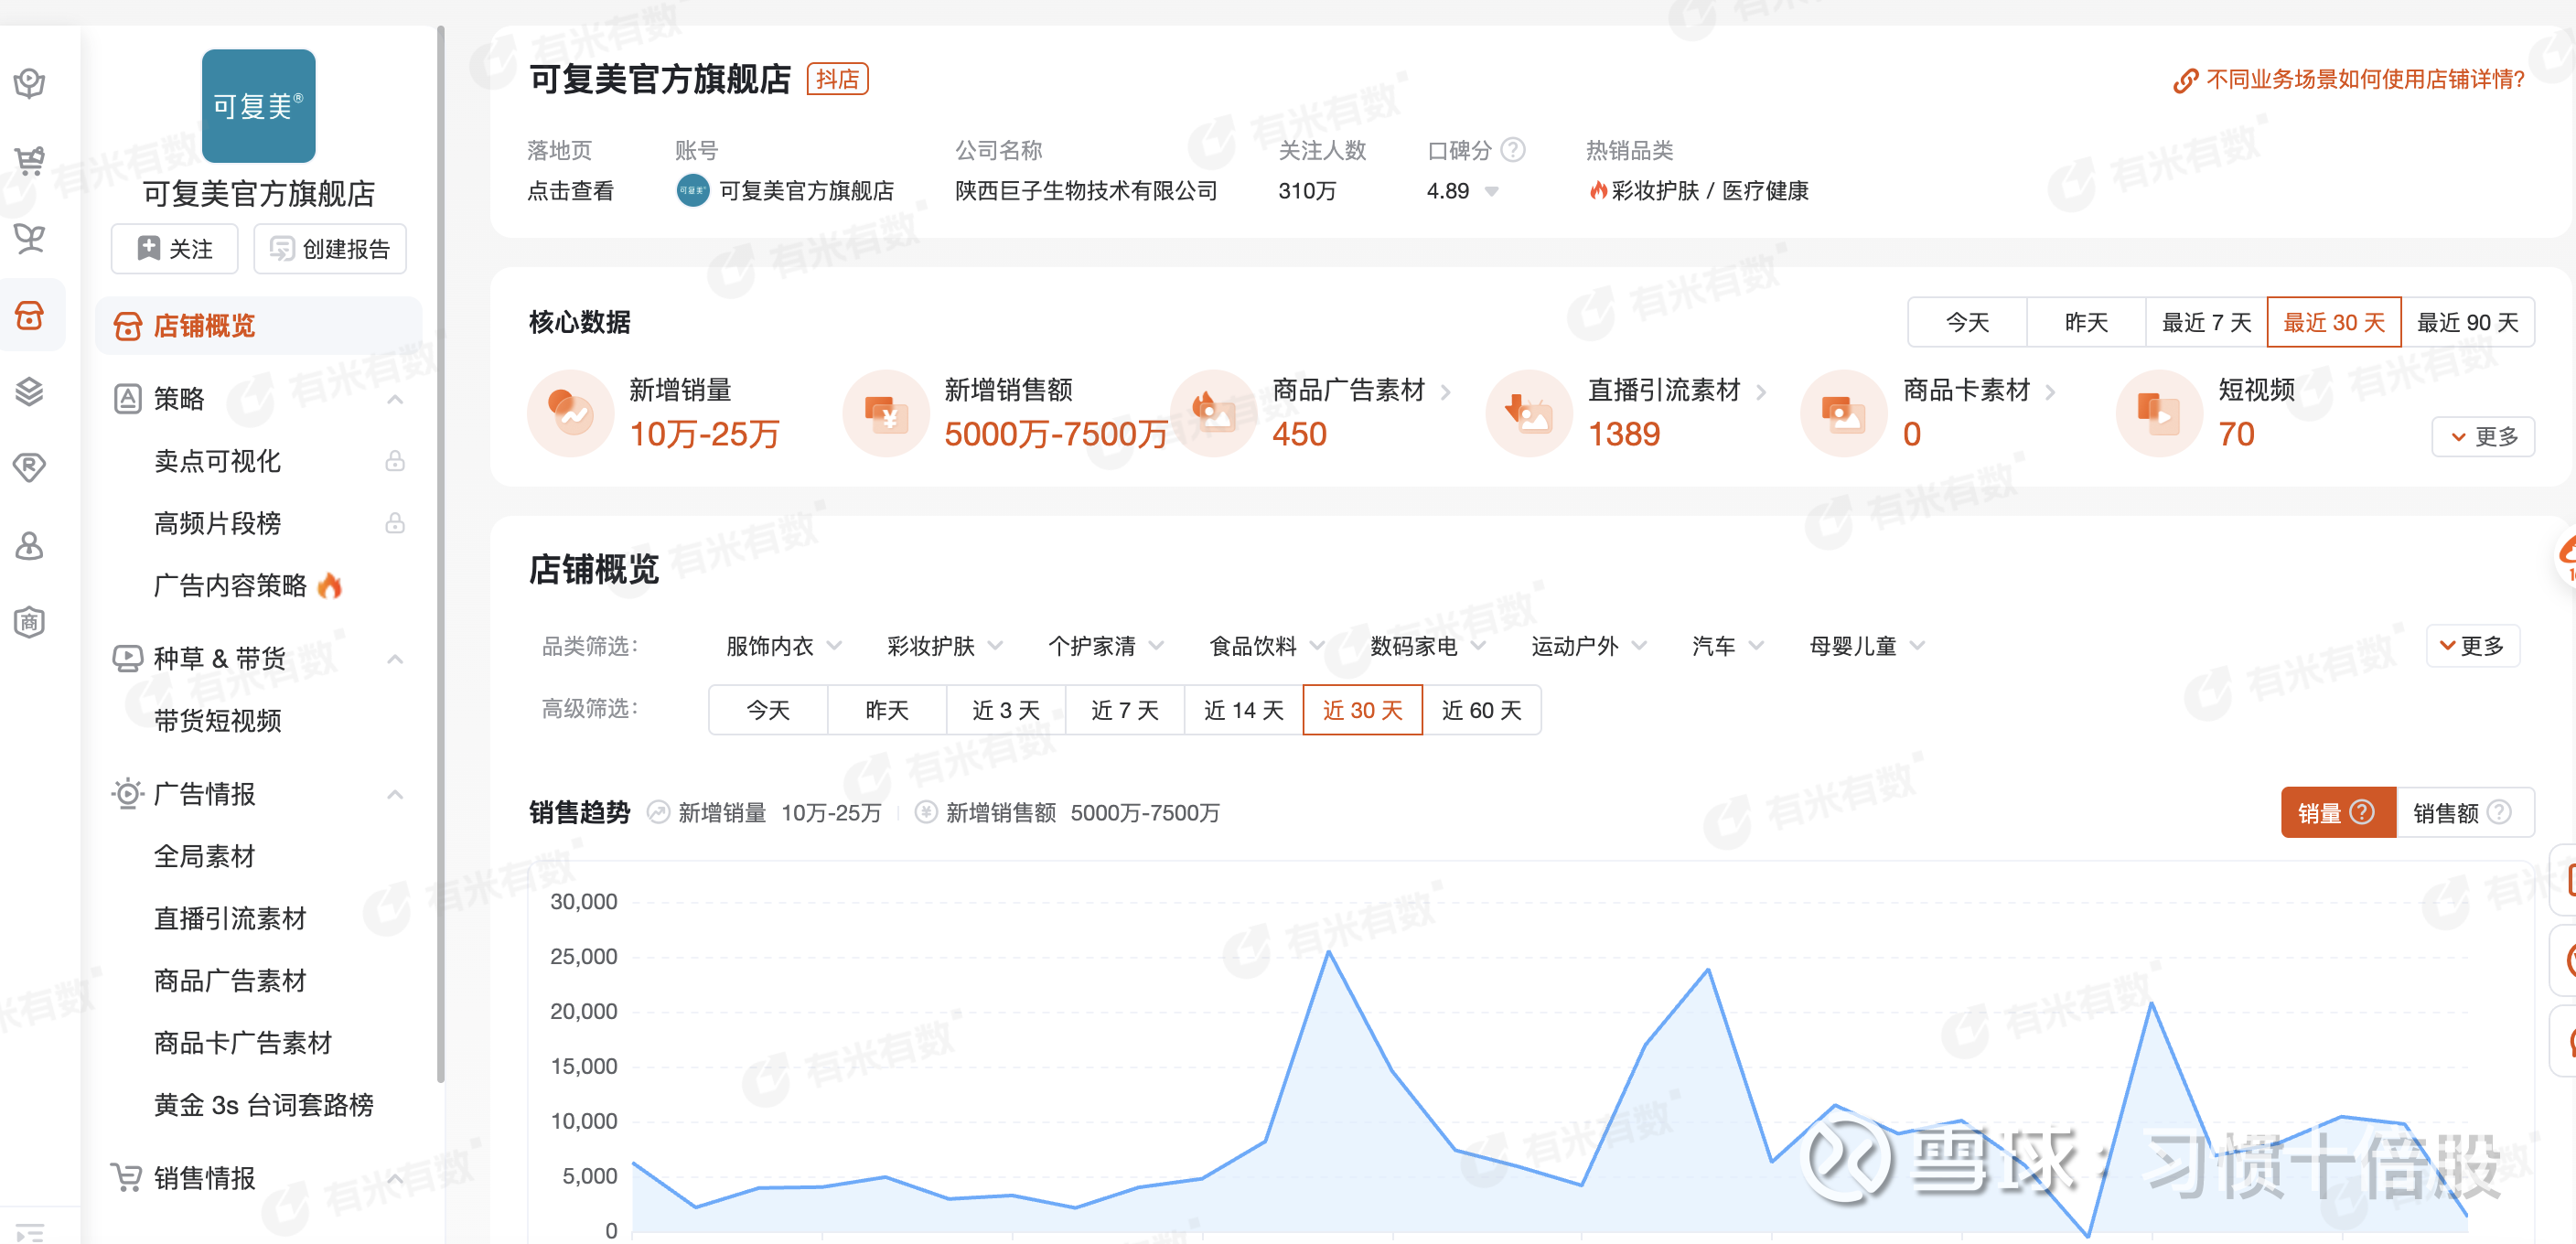Image resolution: width=2576 pixels, height=1244 pixels.
Task: Switch core data to 最近 90 天
Action: 2466,322
